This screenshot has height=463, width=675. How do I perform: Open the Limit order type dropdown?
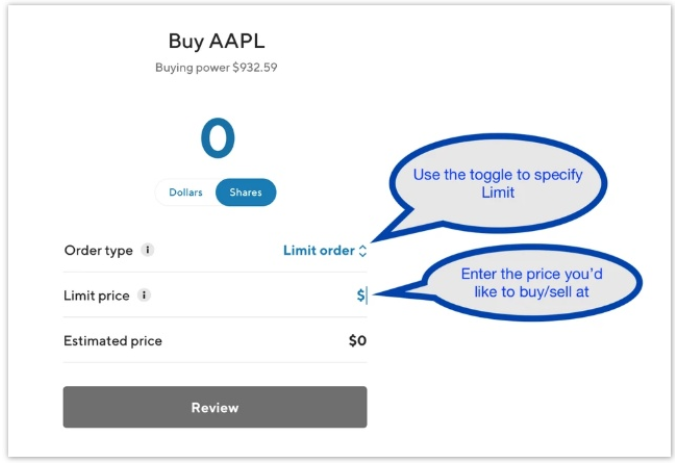point(319,251)
